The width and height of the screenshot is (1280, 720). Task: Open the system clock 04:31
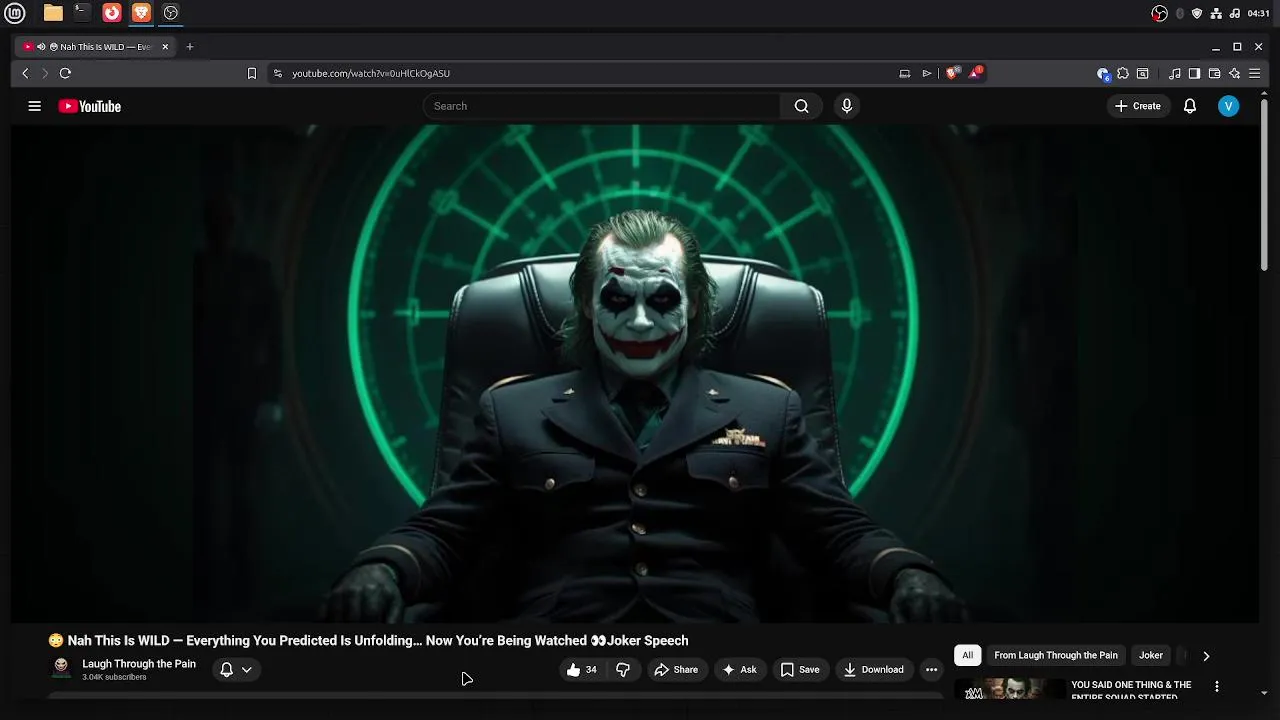pos(1259,13)
